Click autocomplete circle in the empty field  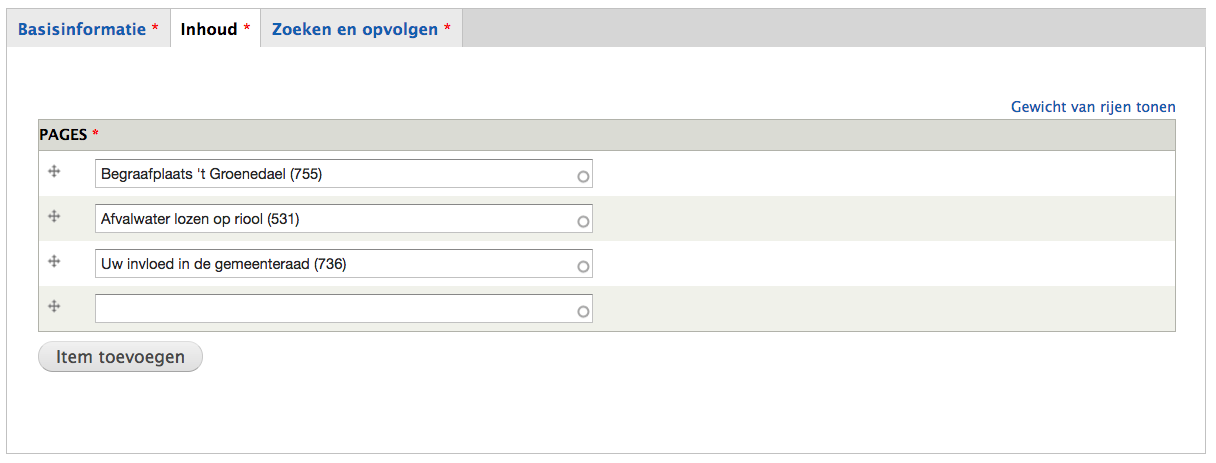point(584,312)
